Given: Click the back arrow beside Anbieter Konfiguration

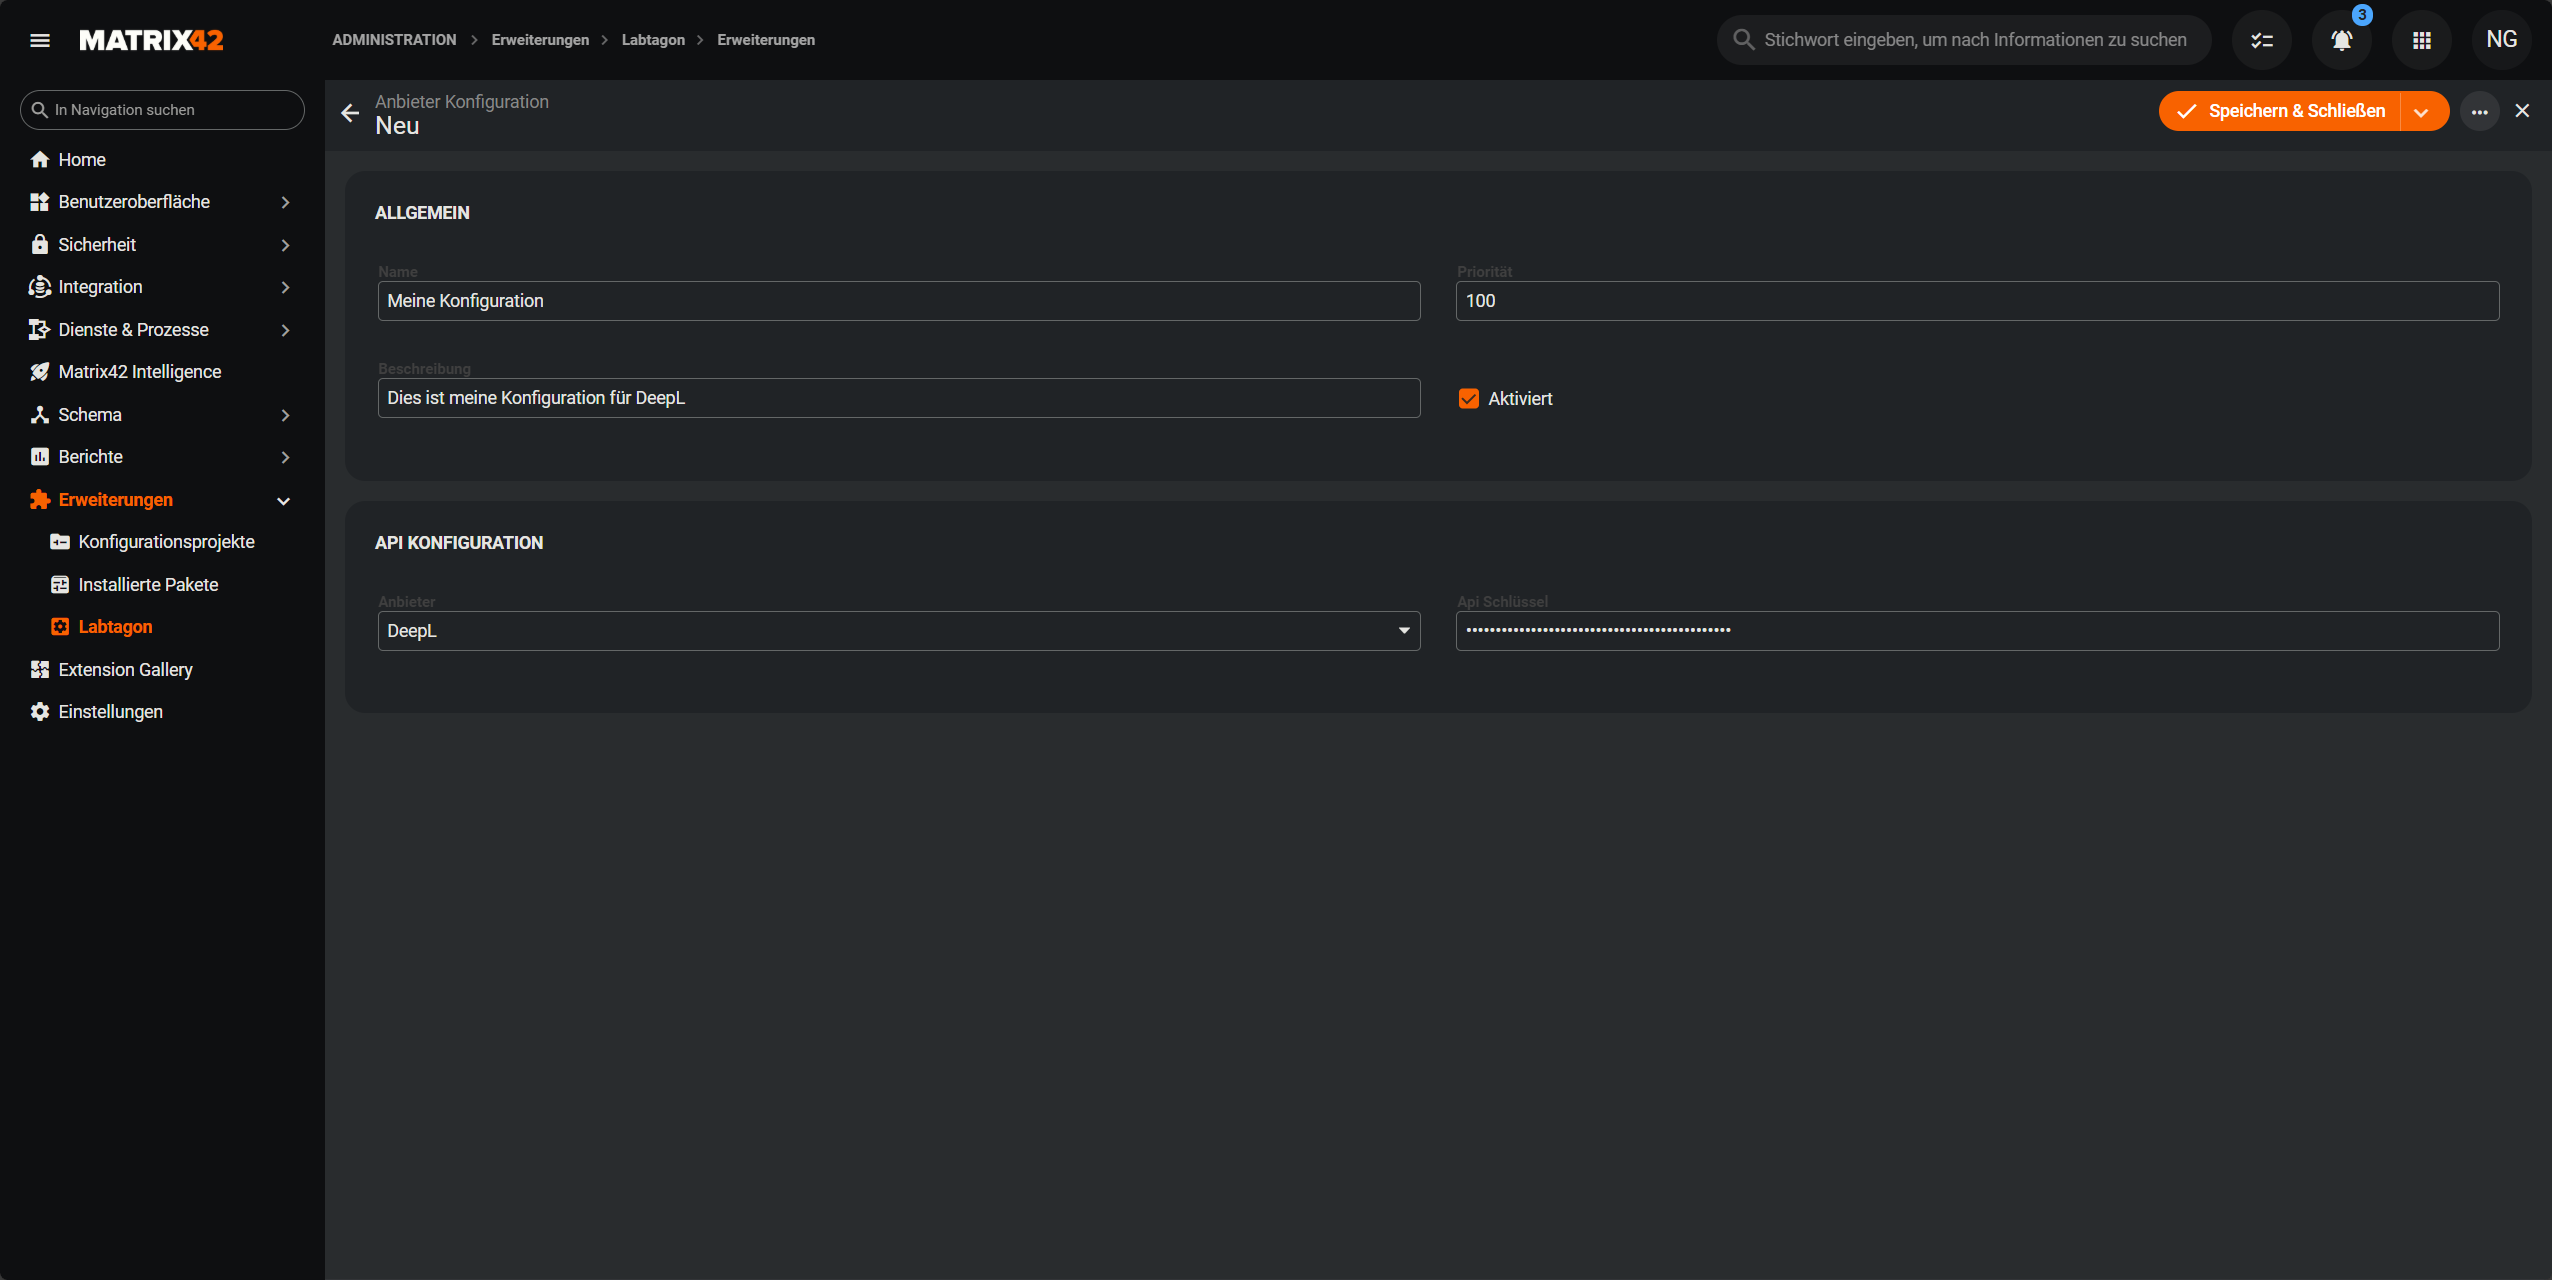Looking at the screenshot, I should click(x=349, y=113).
